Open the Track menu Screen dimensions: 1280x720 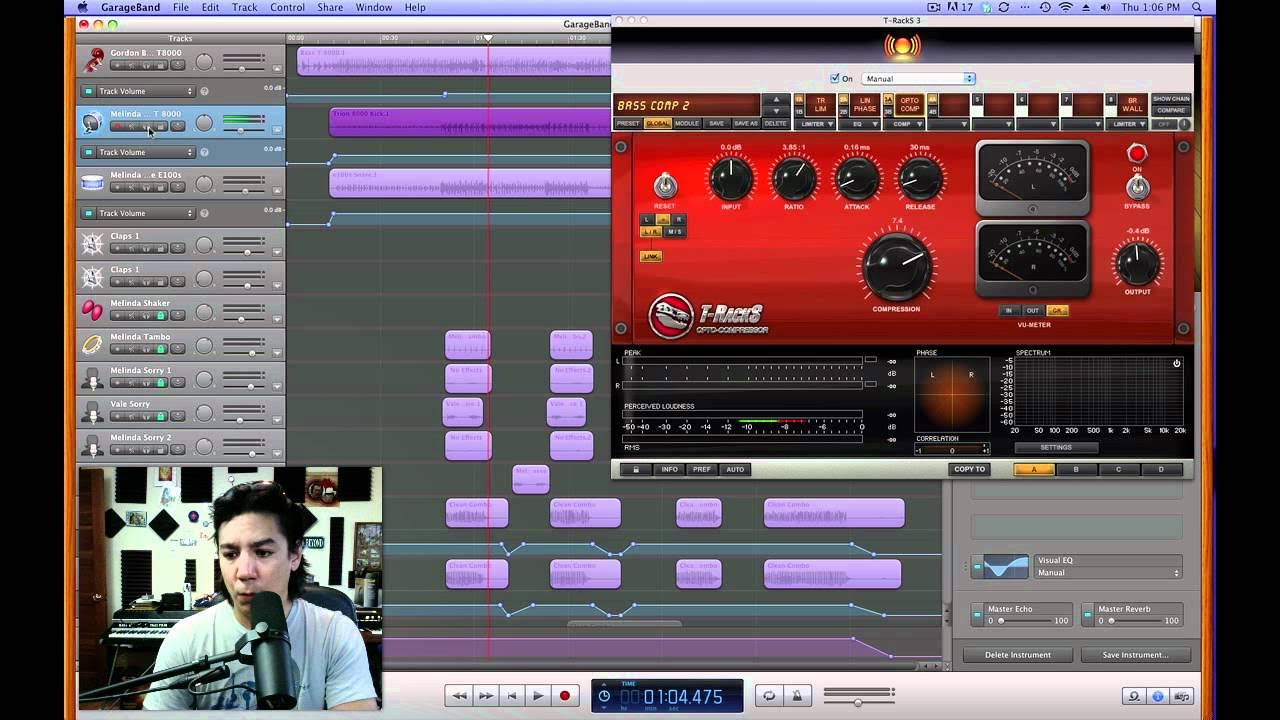[x=245, y=7]
